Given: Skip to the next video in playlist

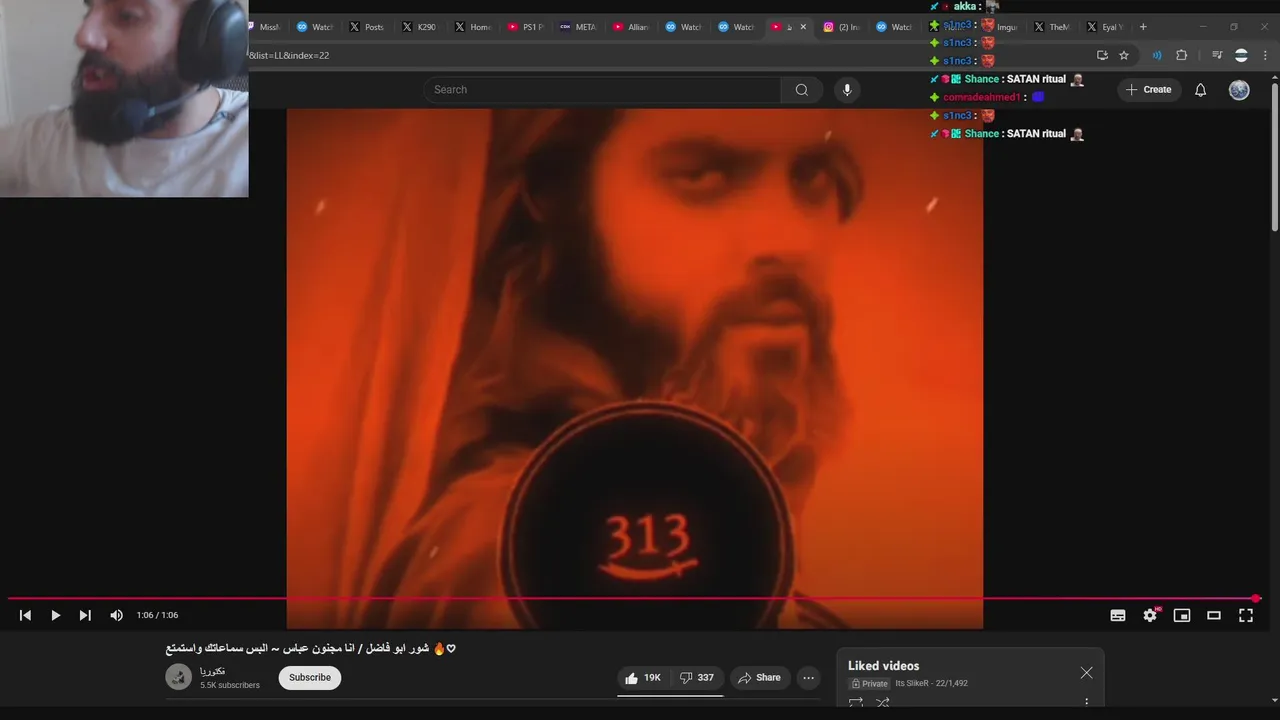Looking at the screenshot, I should coord(85,616).
